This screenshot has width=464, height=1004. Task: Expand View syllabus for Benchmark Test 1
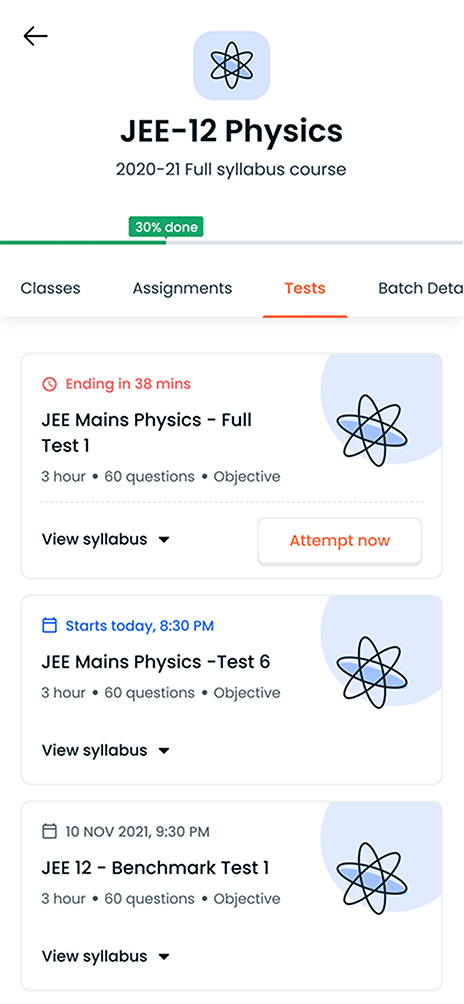[106, 956]
